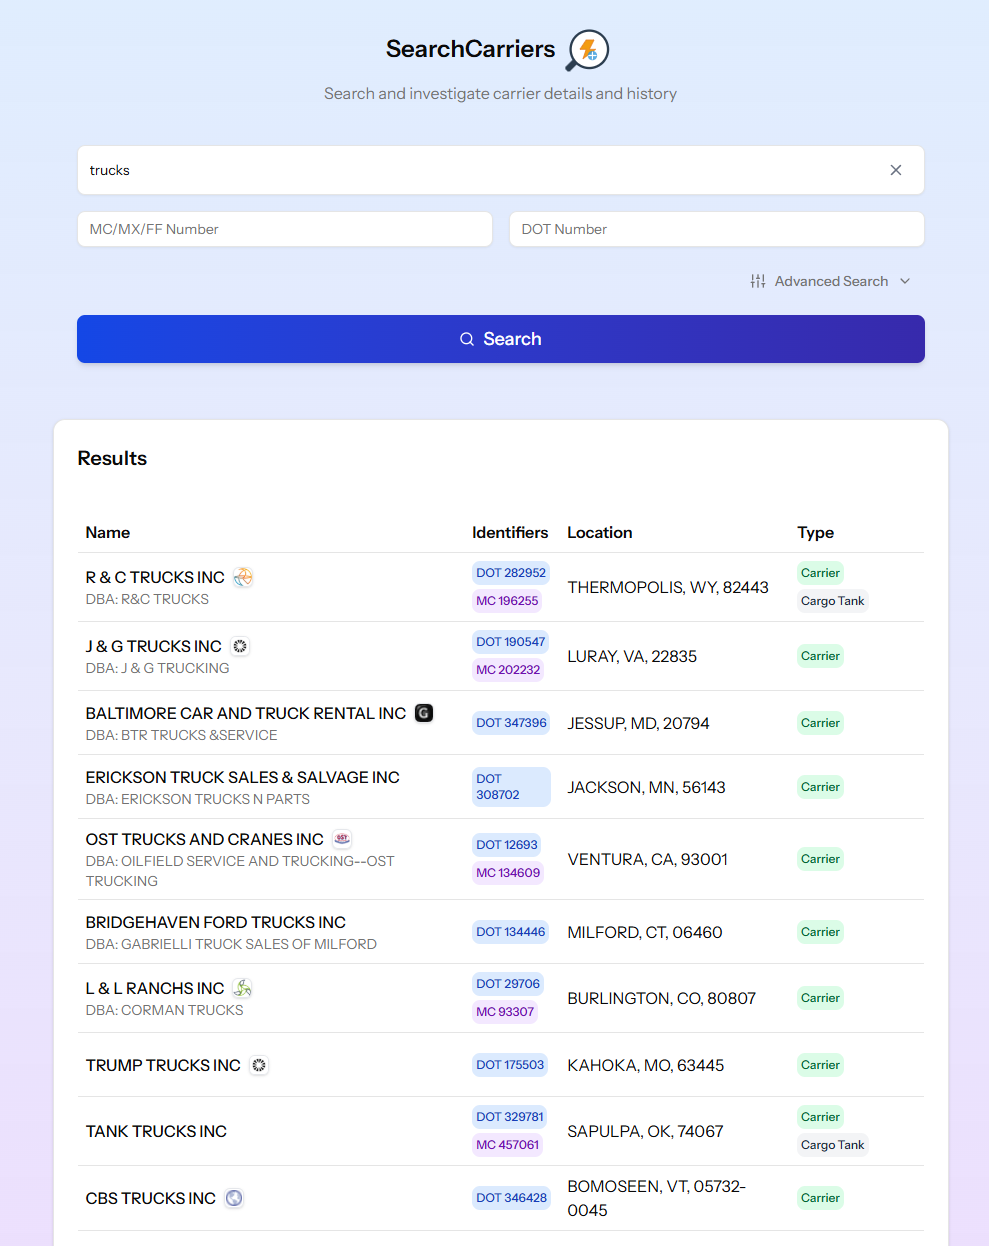Click the R & C Trucks company logo
The height and width of the screenshot is (1246, 989).
coord(243,577)
